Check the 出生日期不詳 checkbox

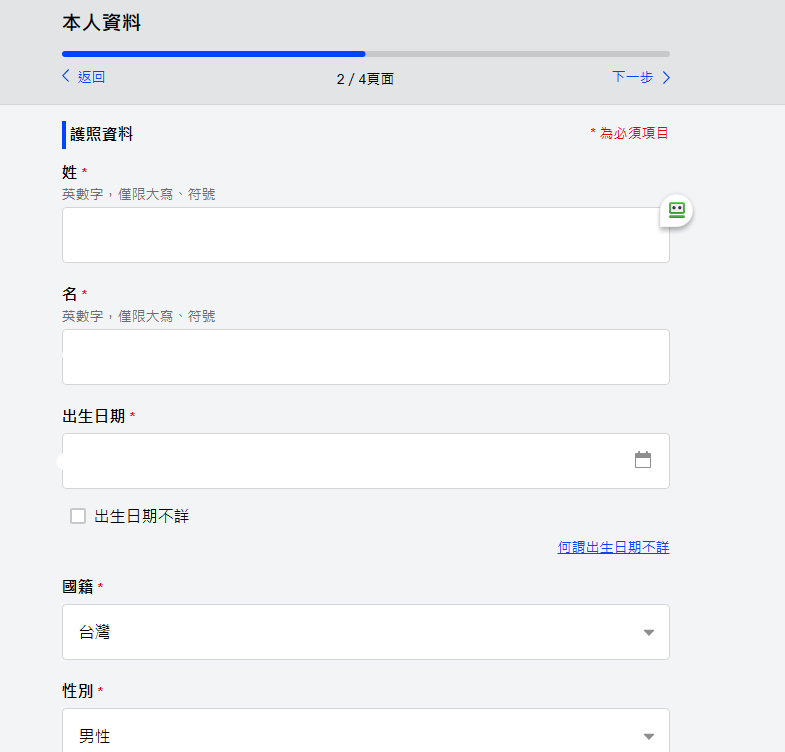[78, 516]
